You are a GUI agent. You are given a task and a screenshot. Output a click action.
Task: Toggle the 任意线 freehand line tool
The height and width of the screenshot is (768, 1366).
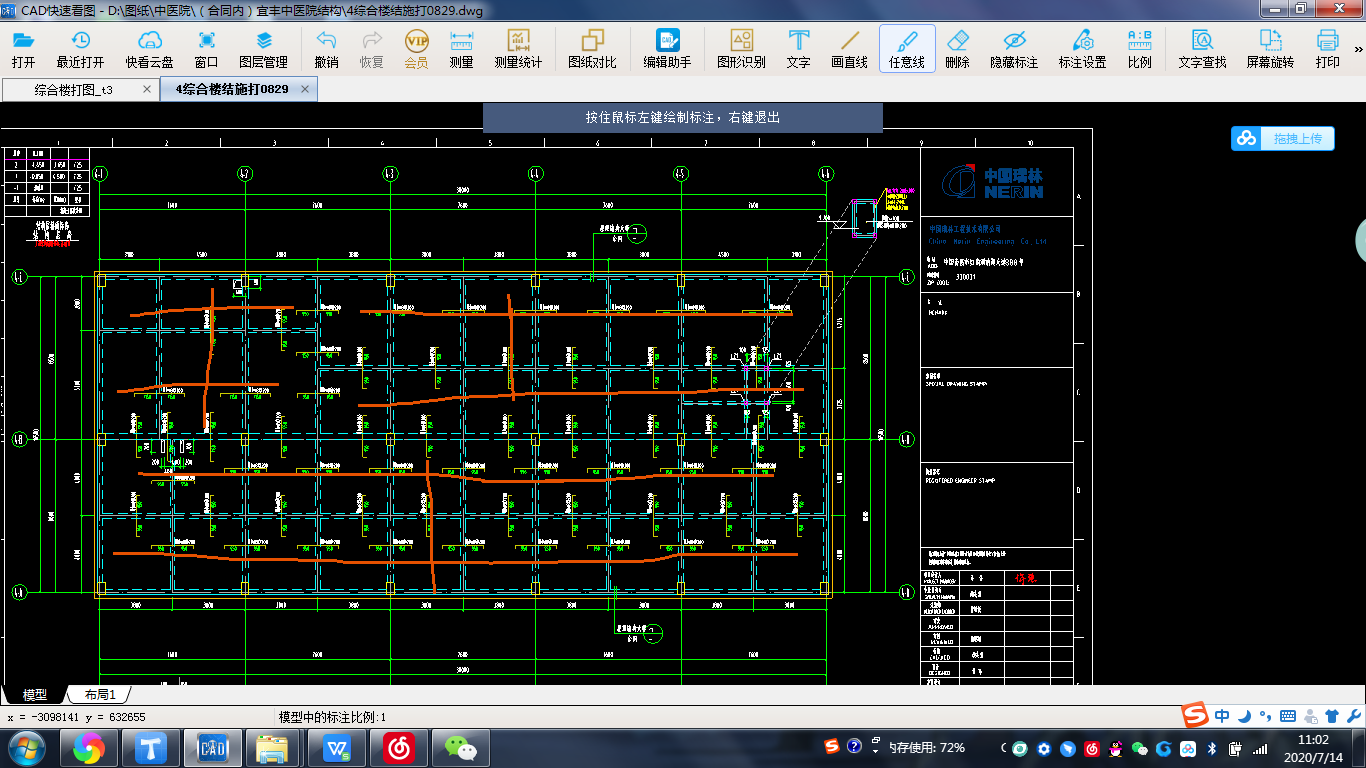point(907,49)
